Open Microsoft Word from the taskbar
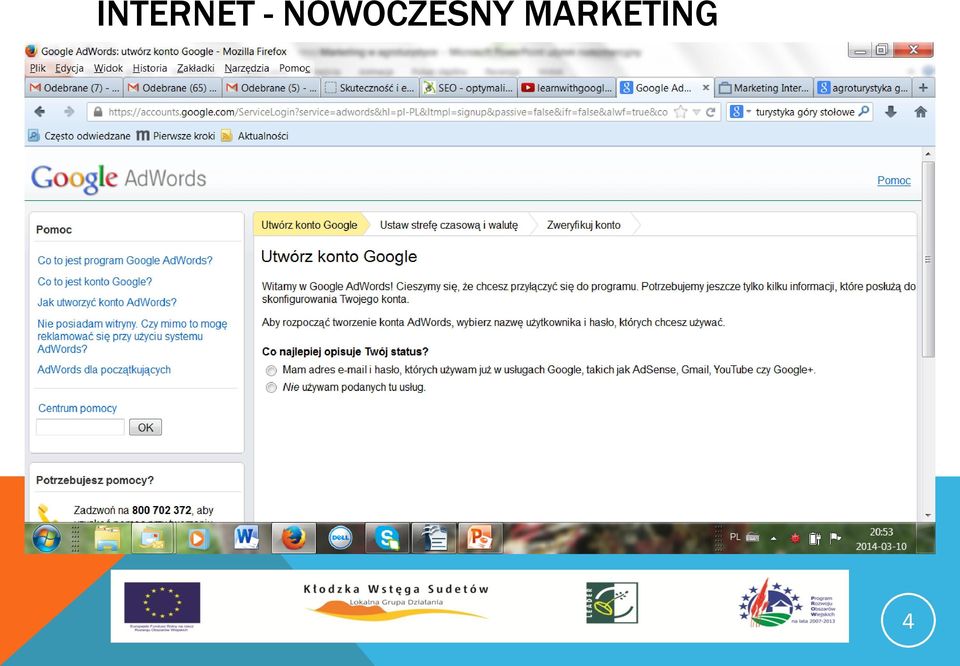 click(246, 539)
